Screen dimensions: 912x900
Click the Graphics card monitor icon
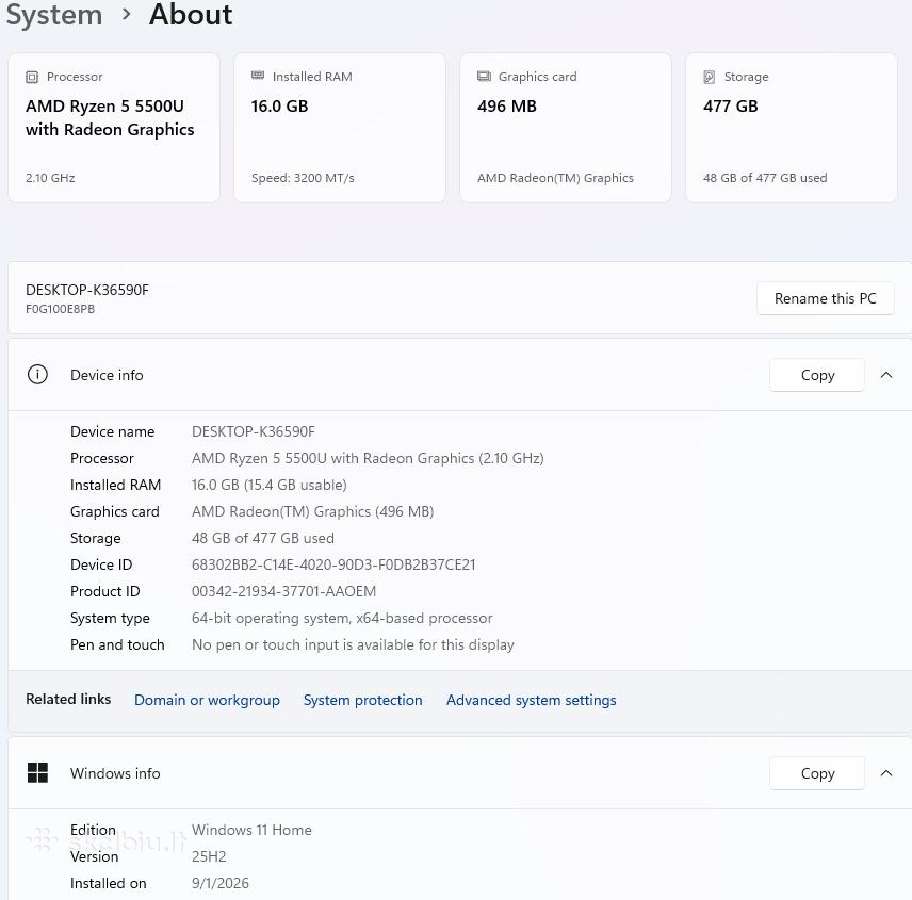pyautogui.click(x=484, y=76)
